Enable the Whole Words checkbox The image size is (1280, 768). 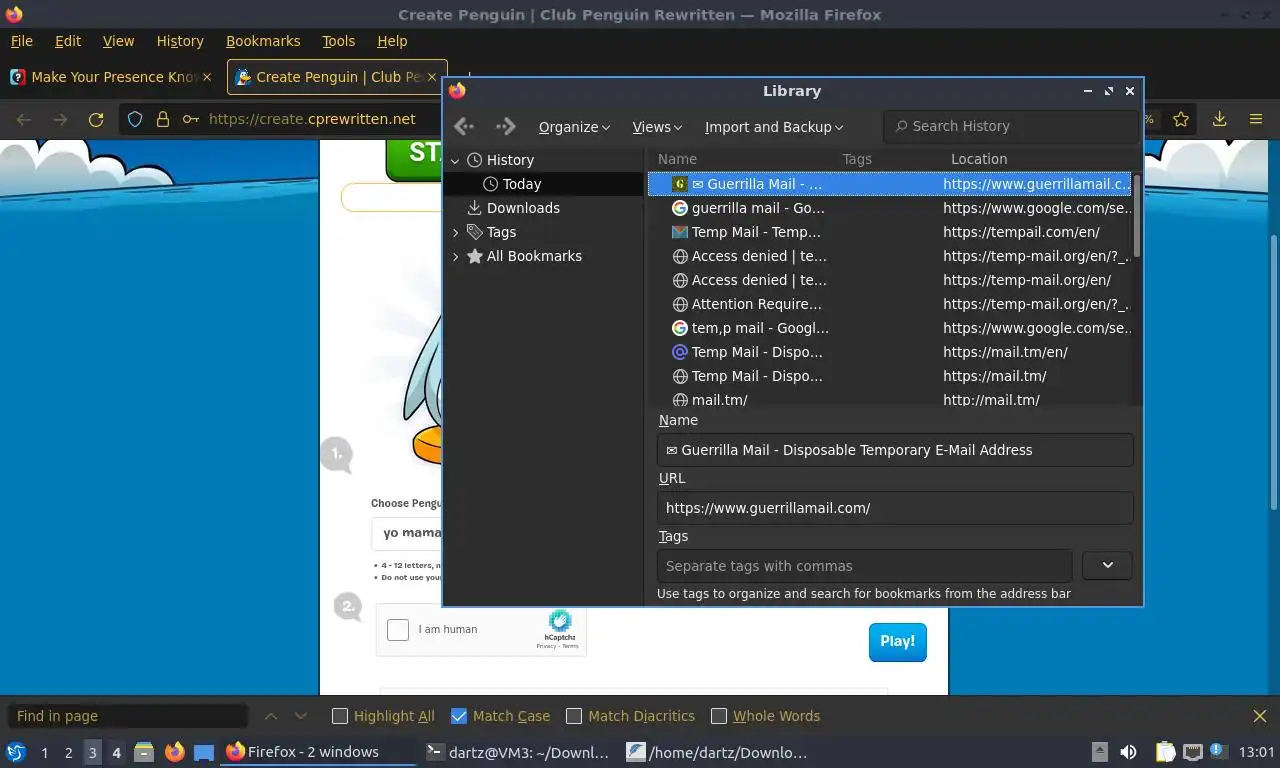pyautogui.click(x=719, y=716)
